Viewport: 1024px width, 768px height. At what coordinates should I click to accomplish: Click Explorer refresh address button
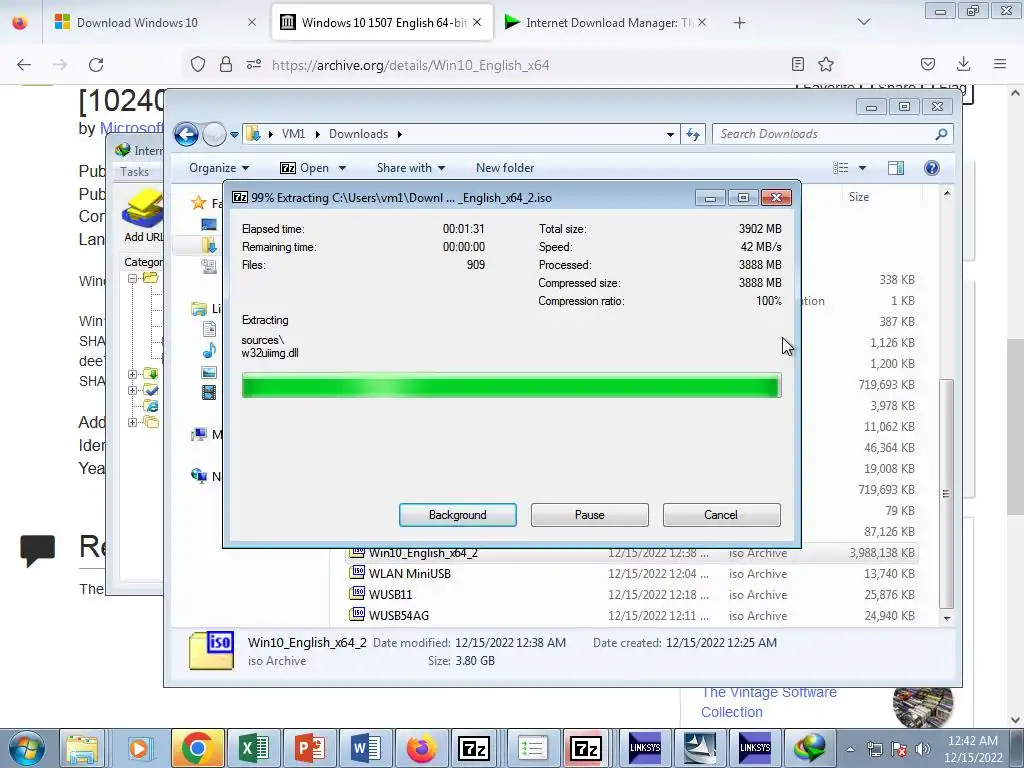click(x=693, y=135)
